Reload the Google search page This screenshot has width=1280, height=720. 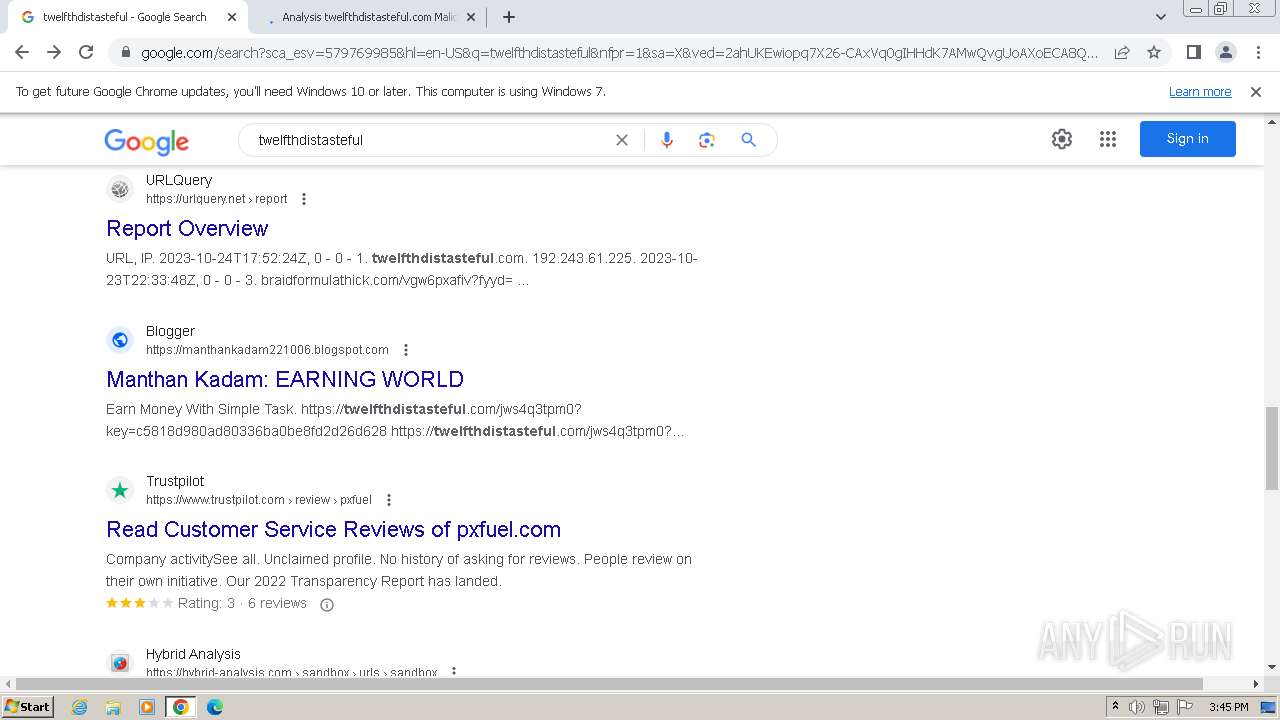pos(86,52)
